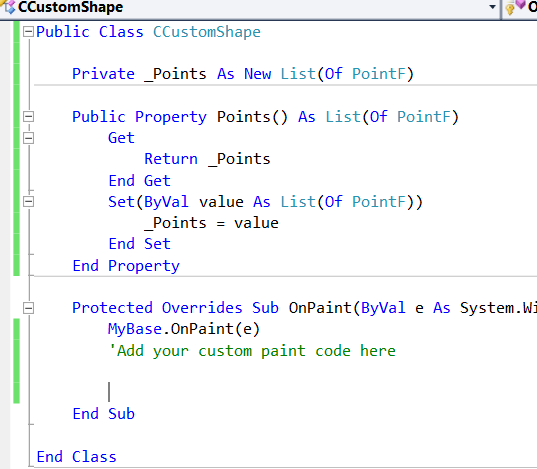Click Points() property name
Screen dimensions: 537x469
pyautogui.click(x=252, y=117)
